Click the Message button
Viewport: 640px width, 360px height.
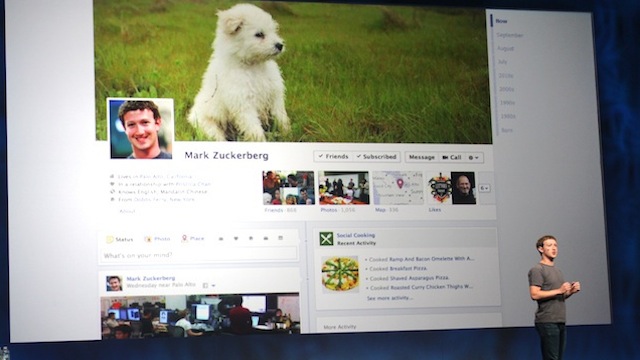coord(422,157)
